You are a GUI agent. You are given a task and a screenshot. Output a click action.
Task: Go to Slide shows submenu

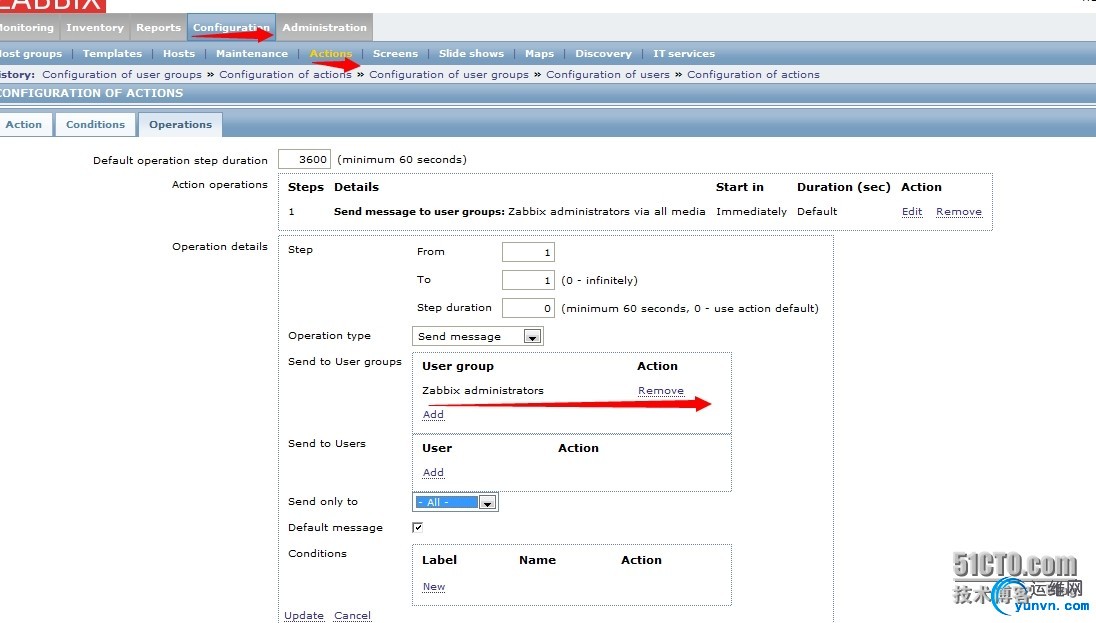tap(471, 53)
